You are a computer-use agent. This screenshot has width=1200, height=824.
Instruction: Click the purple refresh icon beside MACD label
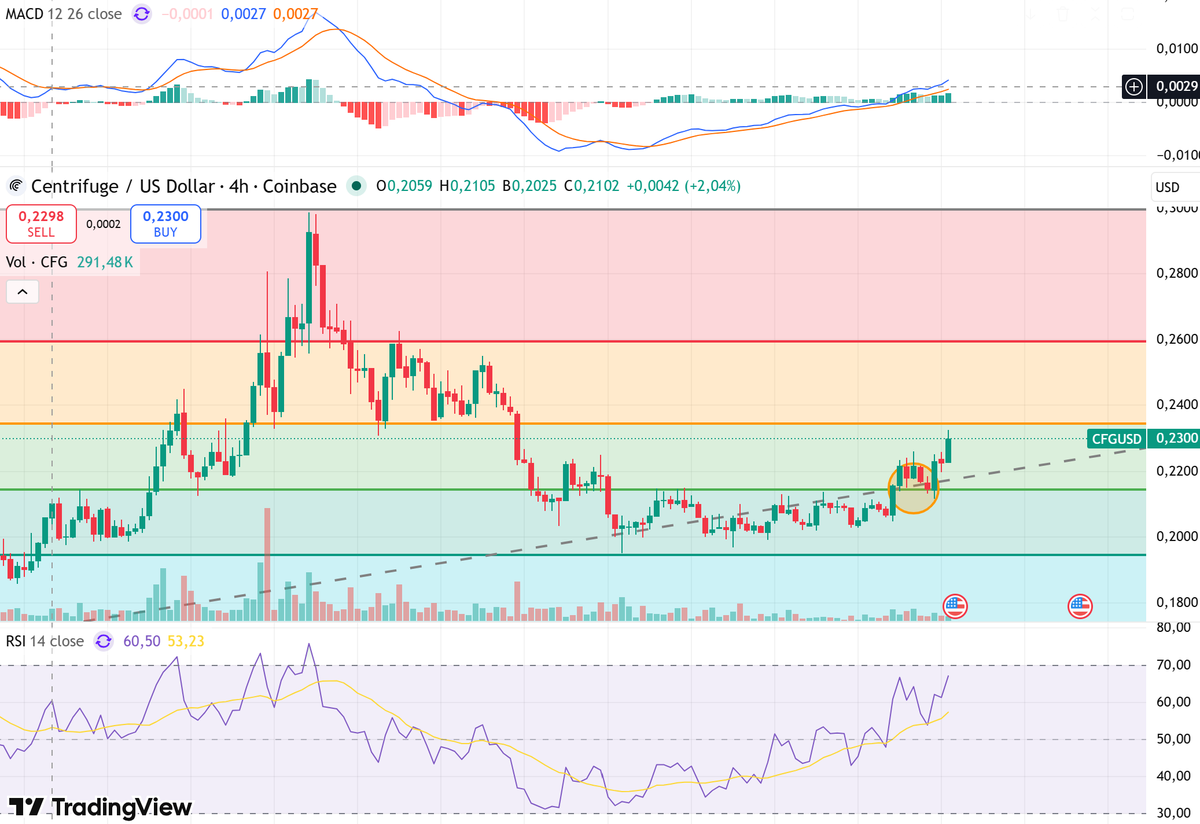click(143, 14)
